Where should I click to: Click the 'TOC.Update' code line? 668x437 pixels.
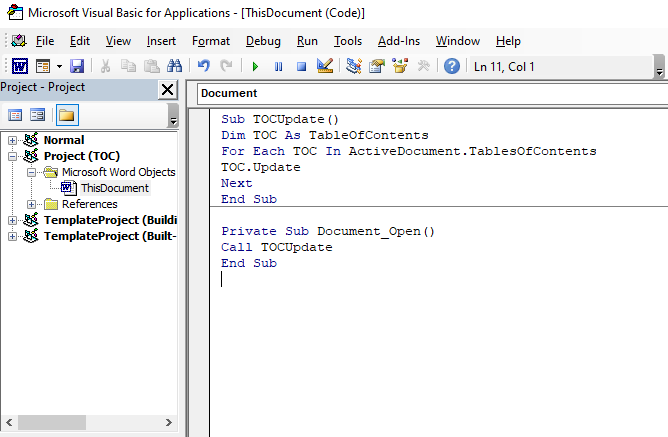pos(260,167)
